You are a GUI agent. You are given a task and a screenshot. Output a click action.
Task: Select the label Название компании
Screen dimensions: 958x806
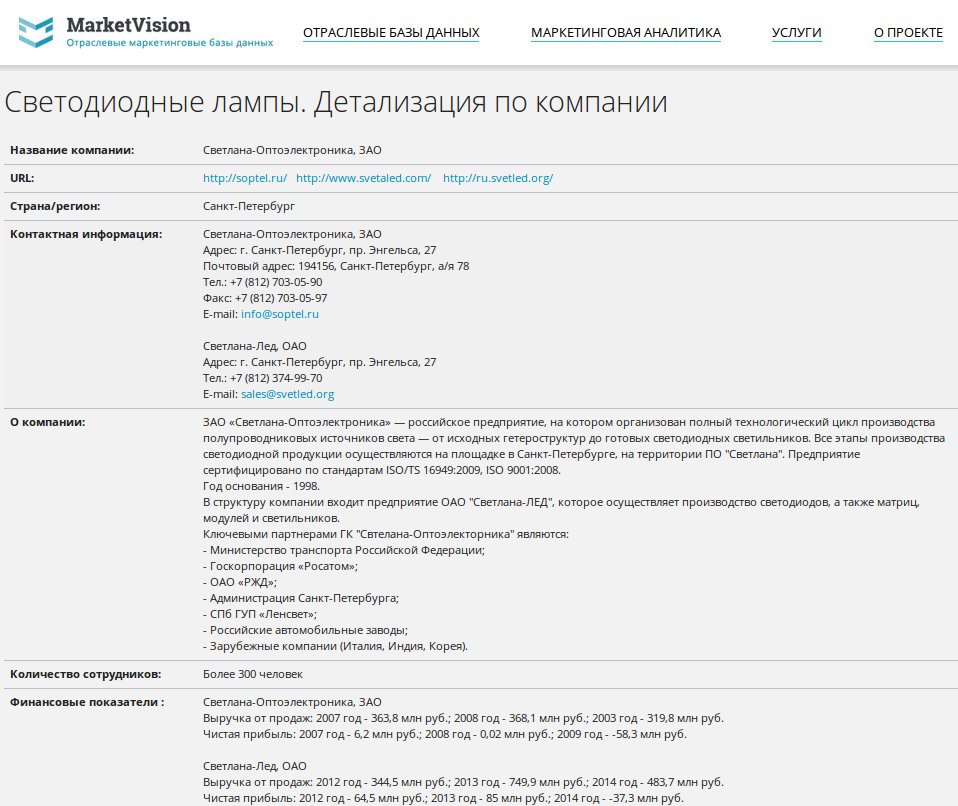pyautogui.click(x=72, y=150)
